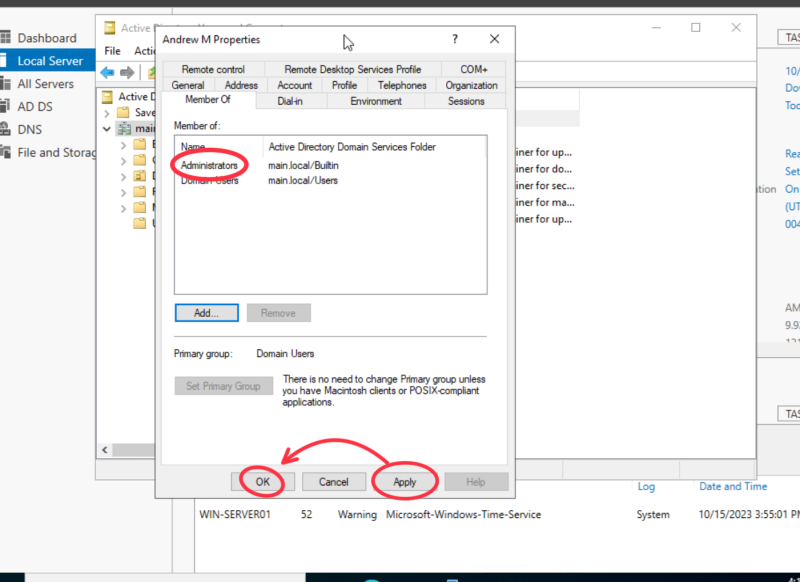Click the main.local domain icon in tree
The width and height of the screenshot is (800, 582).
point(123,129)
